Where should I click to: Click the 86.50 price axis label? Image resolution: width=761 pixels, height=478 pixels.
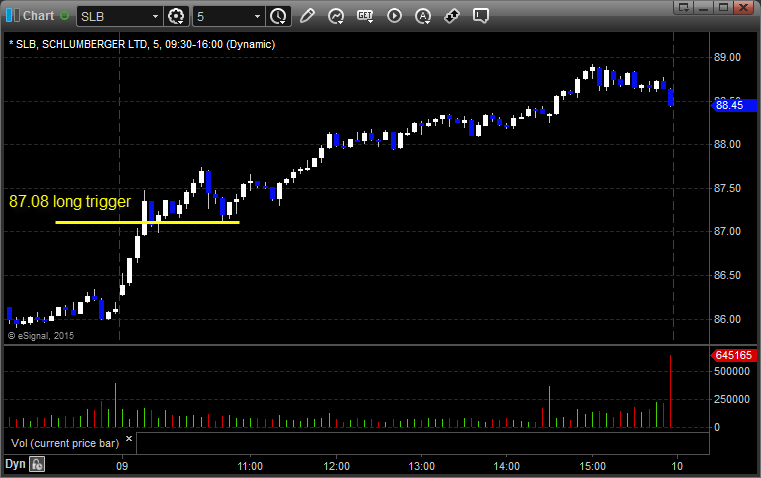coord(728,275)
